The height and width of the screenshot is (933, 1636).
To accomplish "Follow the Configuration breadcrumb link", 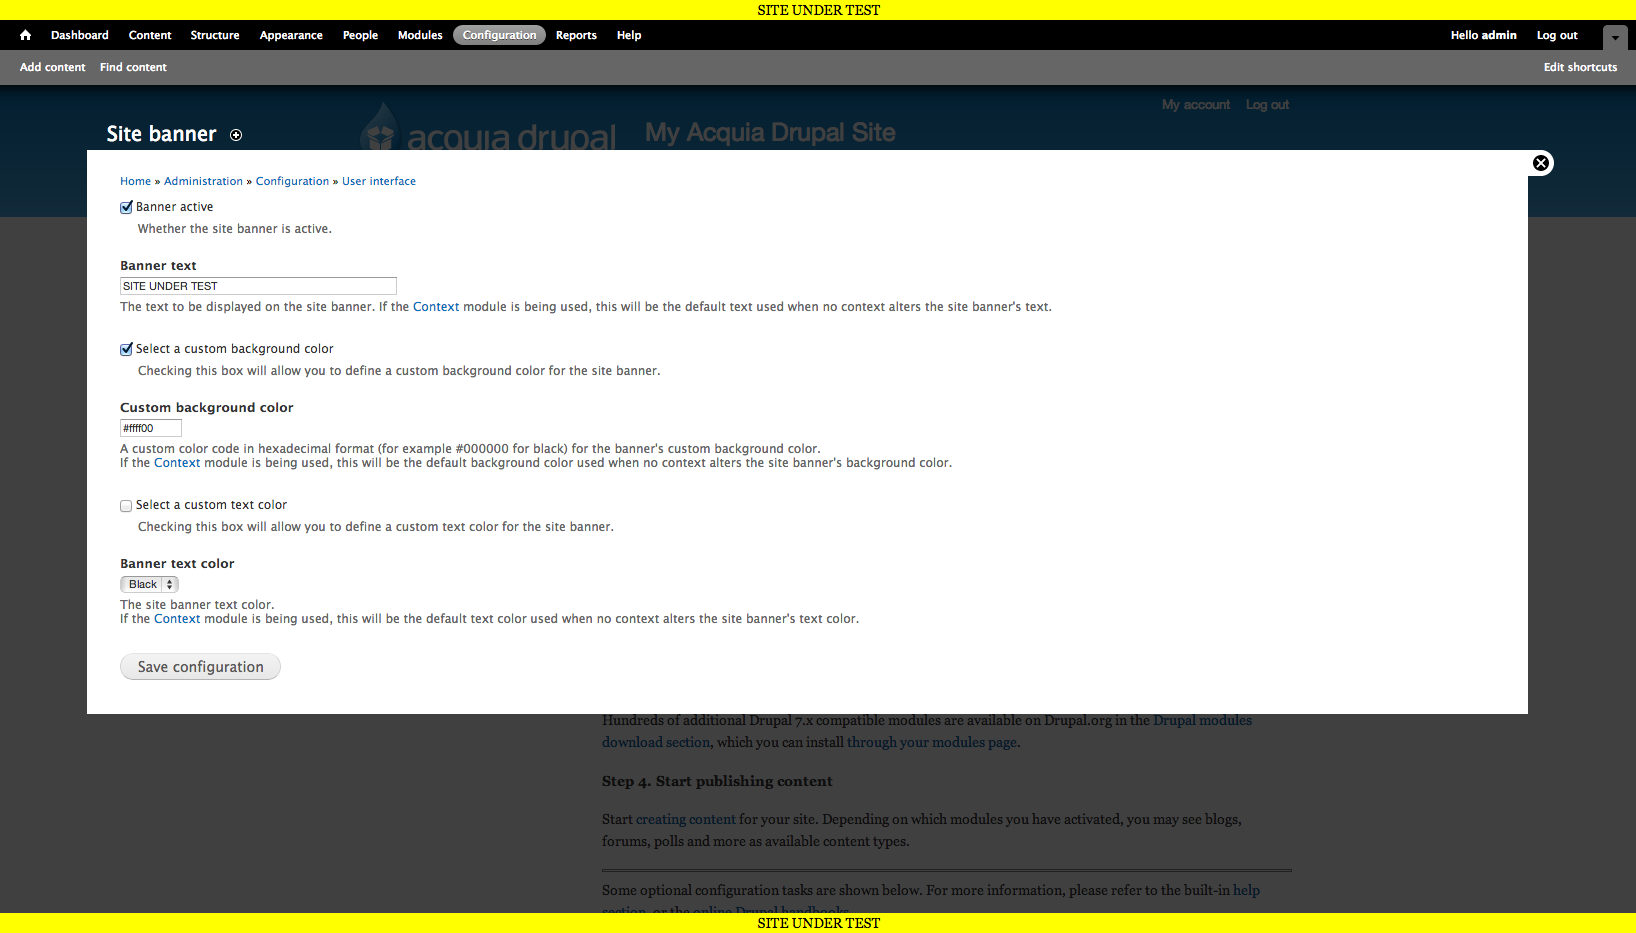I will [292, 181].
